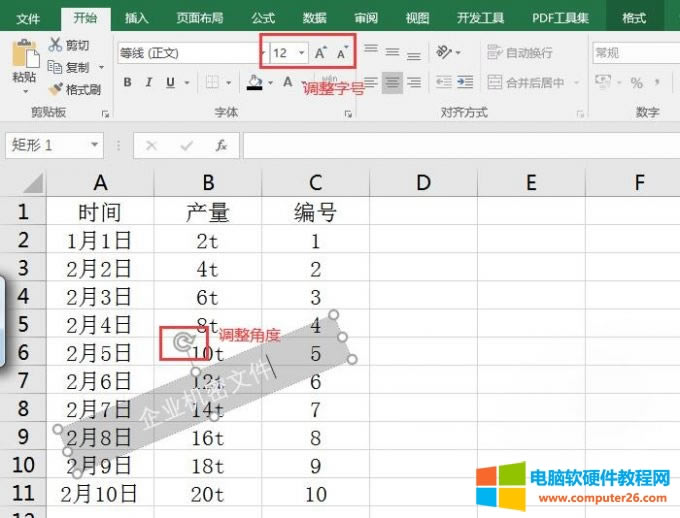The image size is (680, 518).
Task: Click the rotation handle on the watermark shape
Action: [x=183, y=342]
